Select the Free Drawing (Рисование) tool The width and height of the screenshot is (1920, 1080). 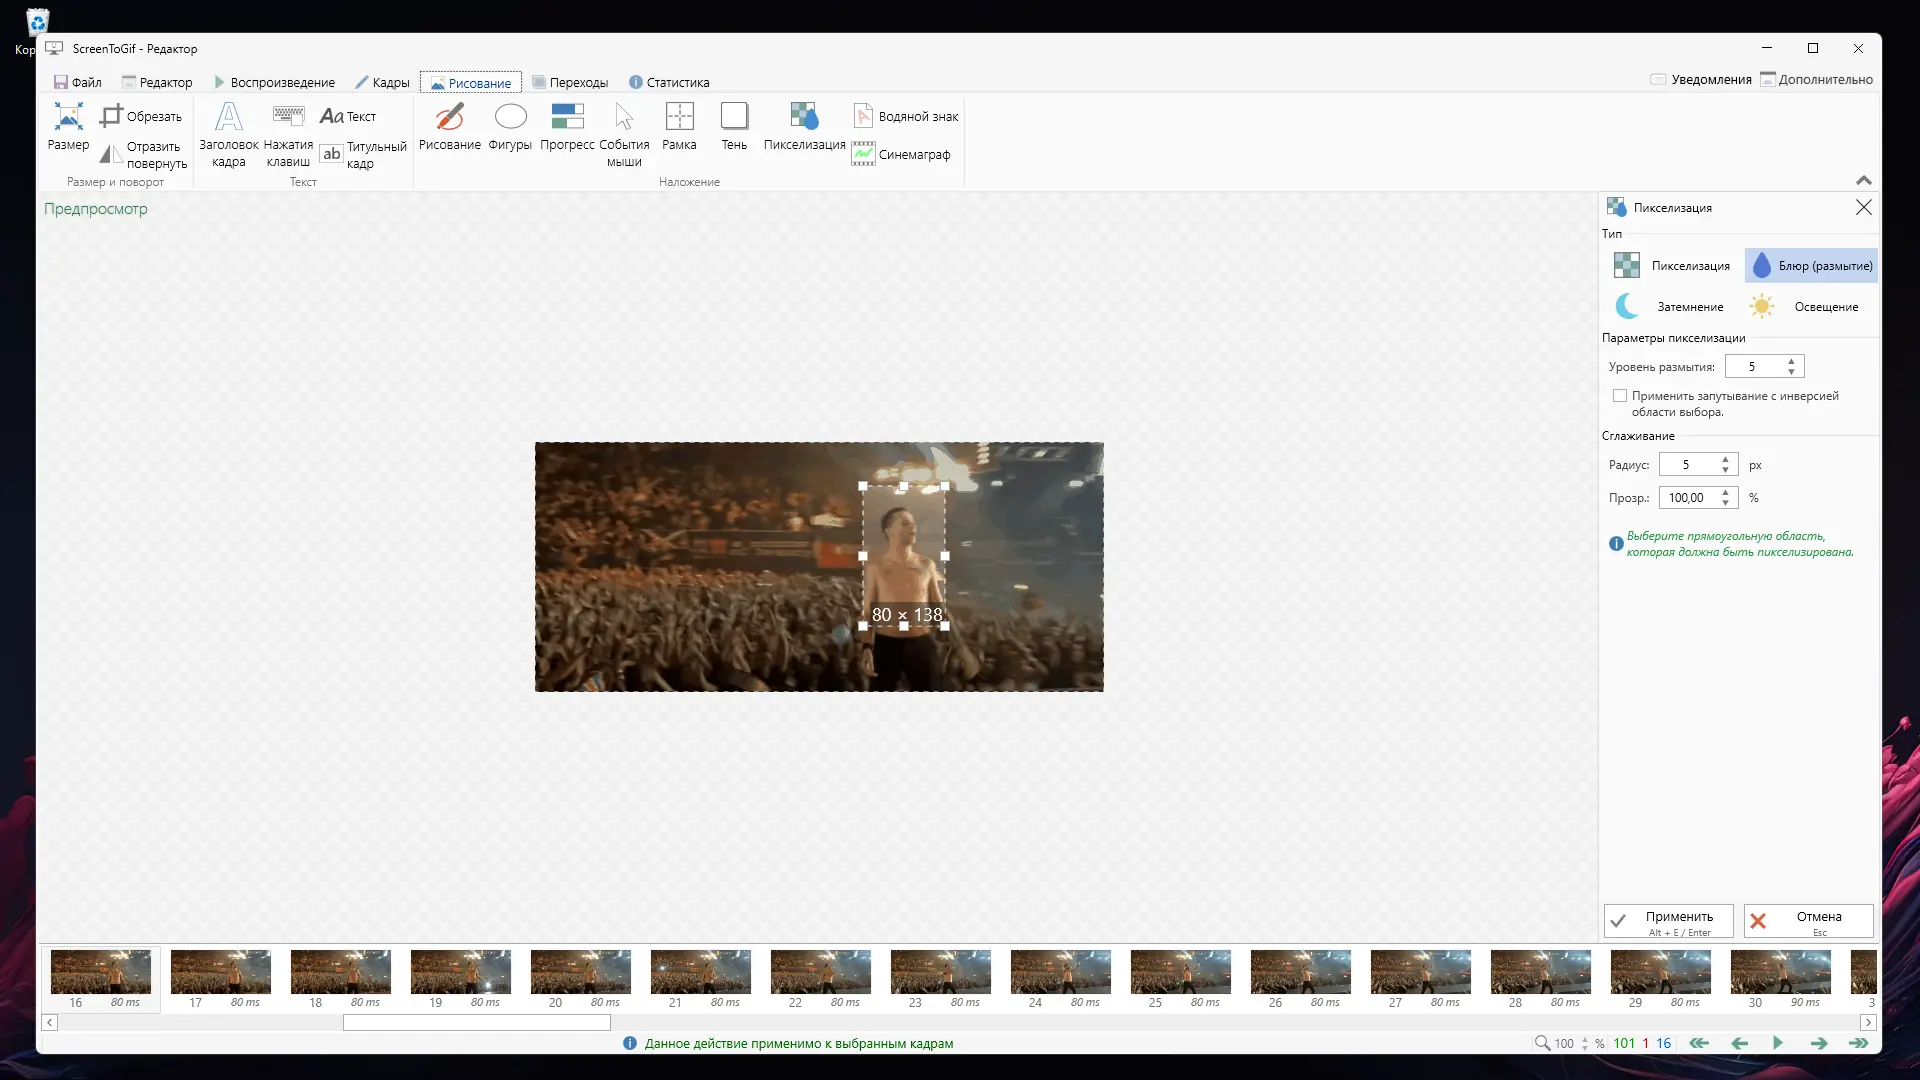(449, 126)
